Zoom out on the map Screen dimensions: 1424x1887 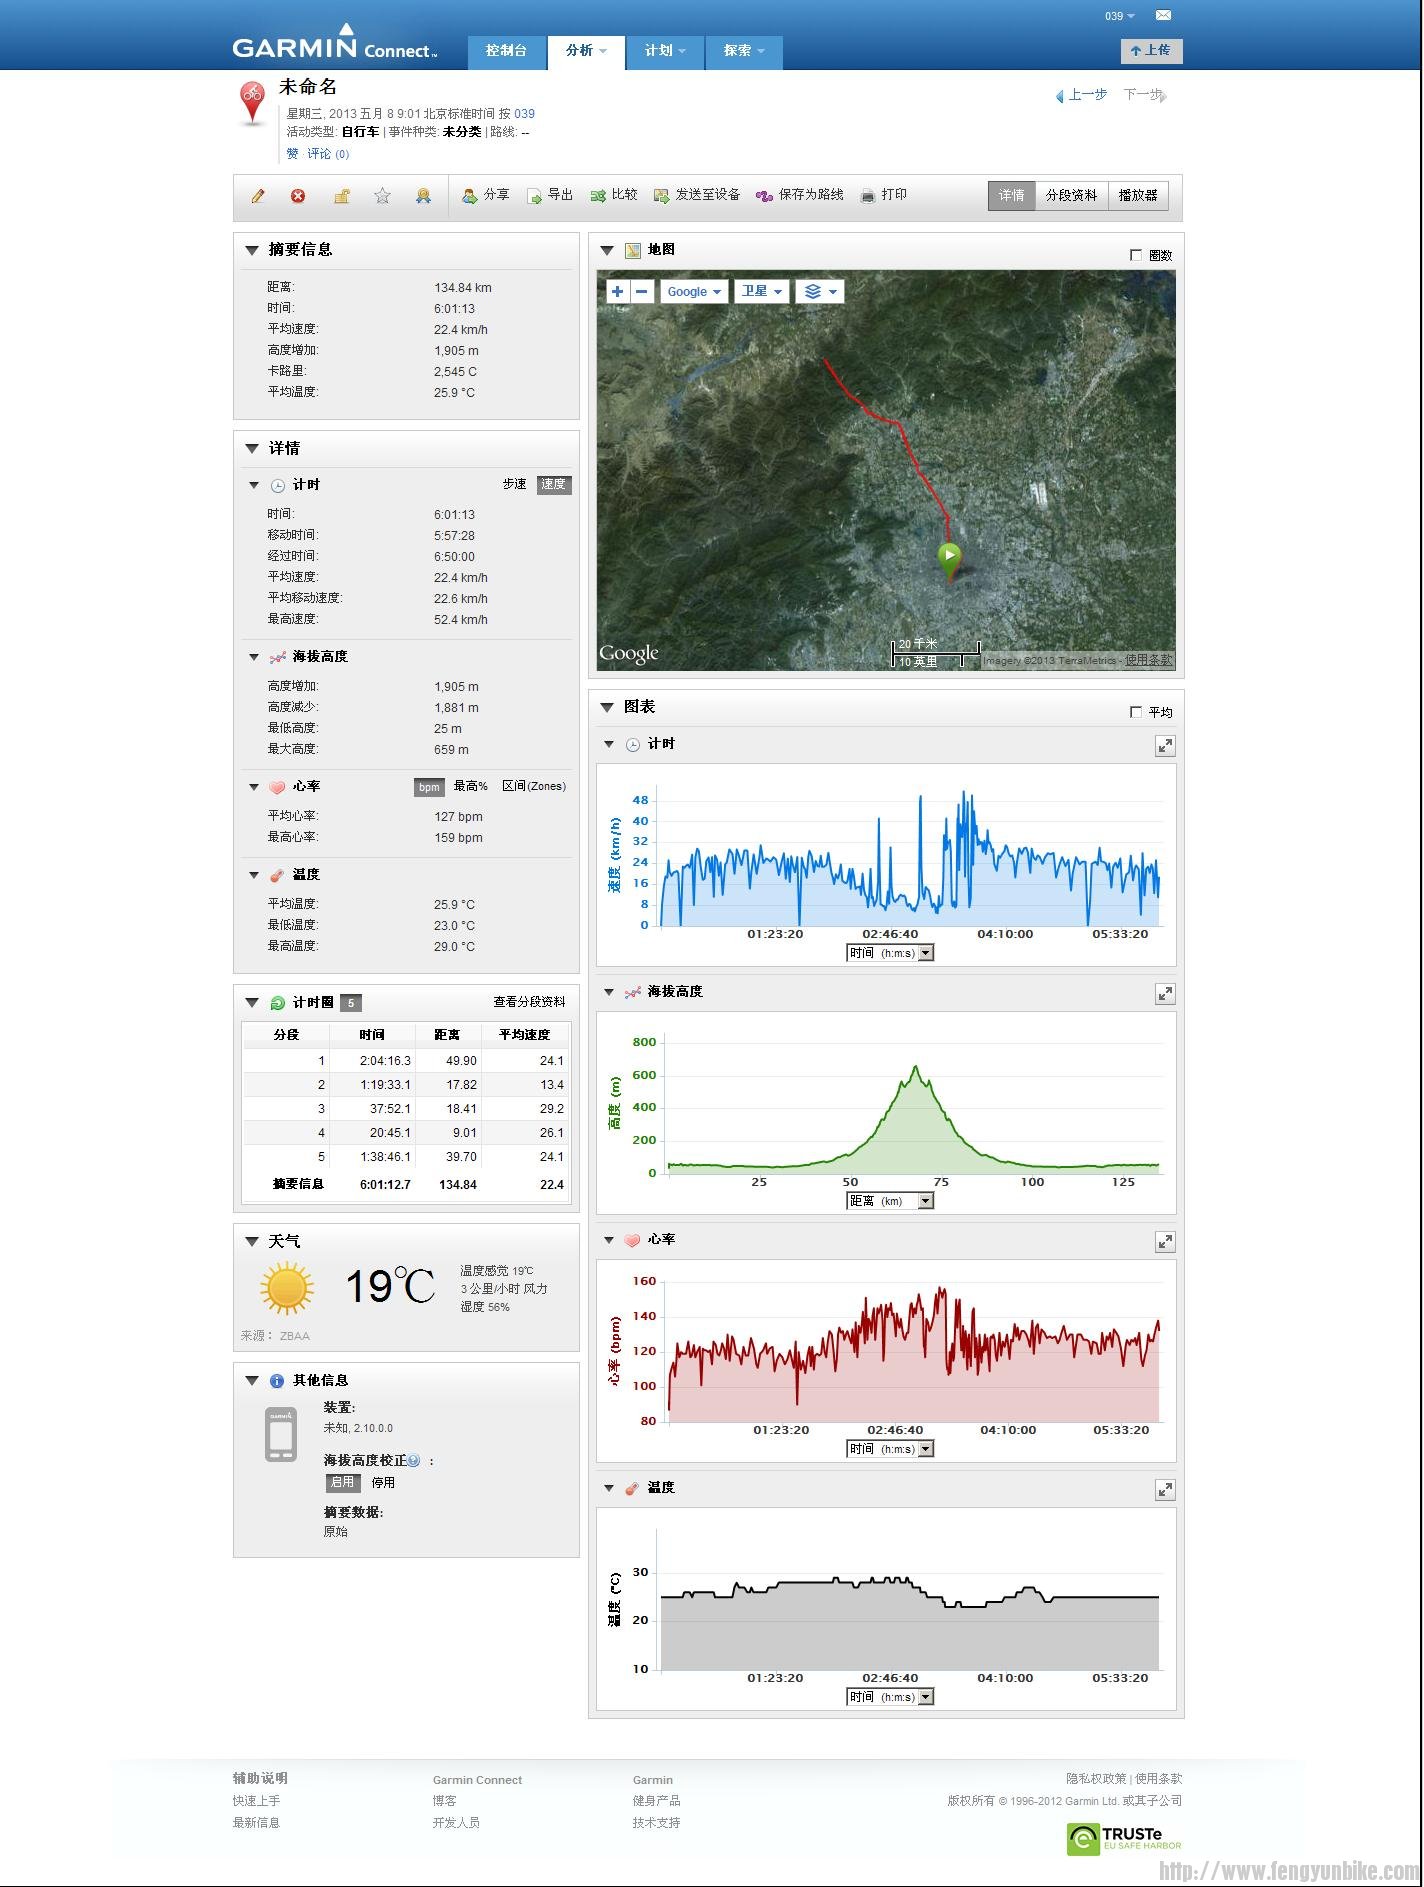(x=642, y=291)
